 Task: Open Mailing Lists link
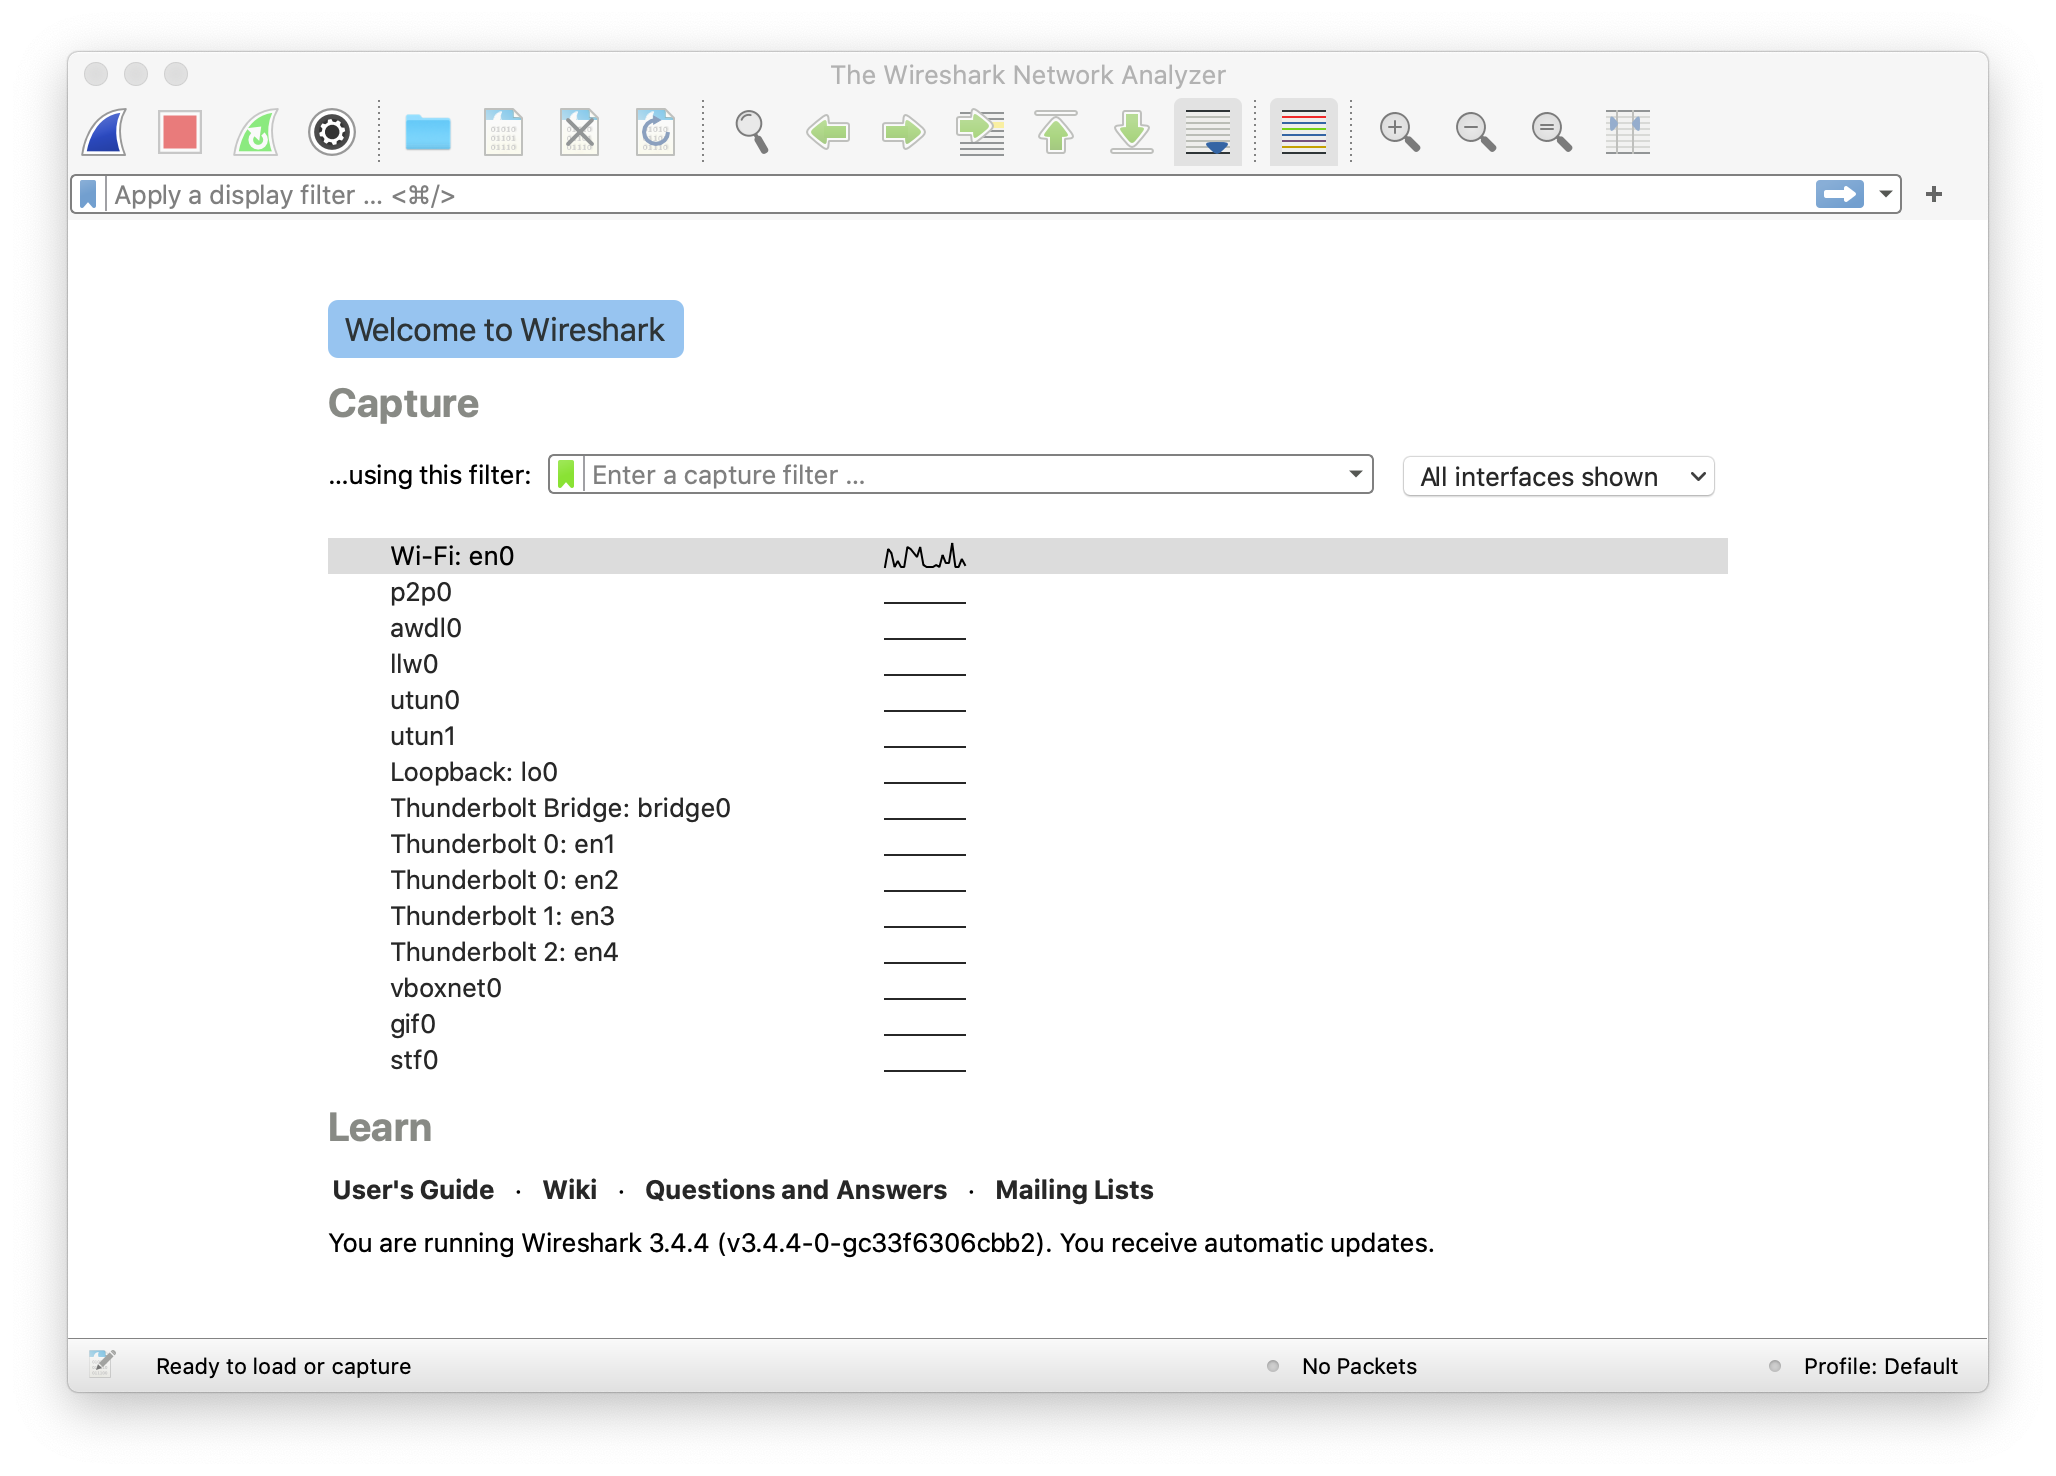point(1074,1190)
